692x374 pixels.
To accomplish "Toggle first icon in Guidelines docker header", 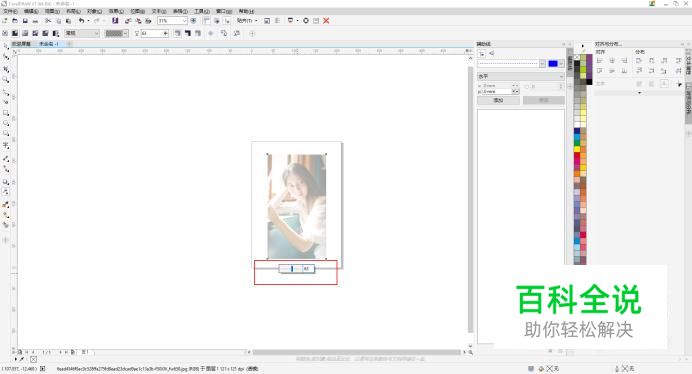I will [x=482, y=53].
